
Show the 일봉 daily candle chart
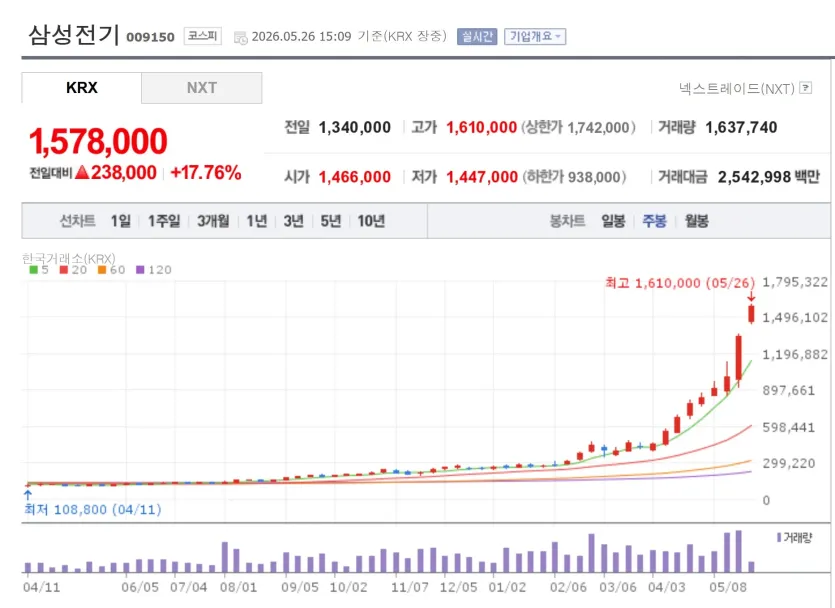tap(613, 220)
